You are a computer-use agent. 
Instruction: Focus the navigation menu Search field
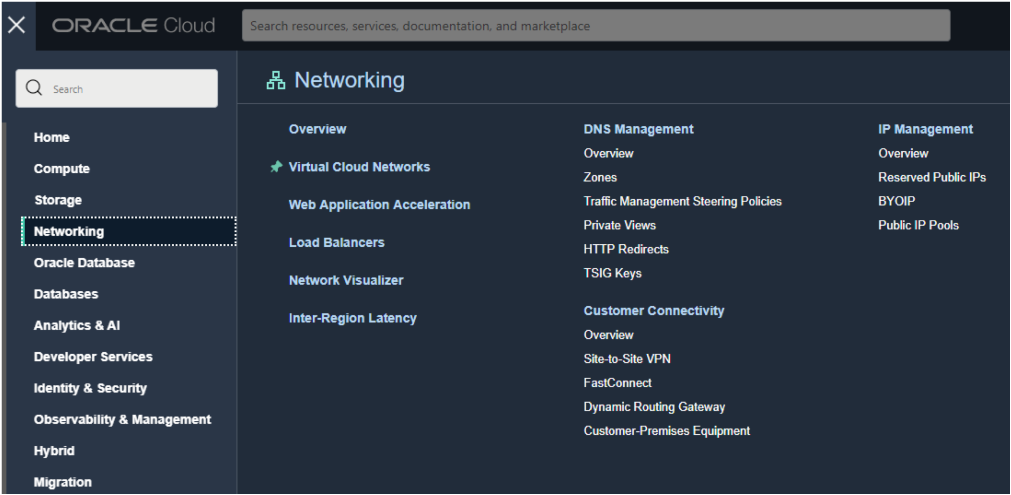click(x=117, y=88)
